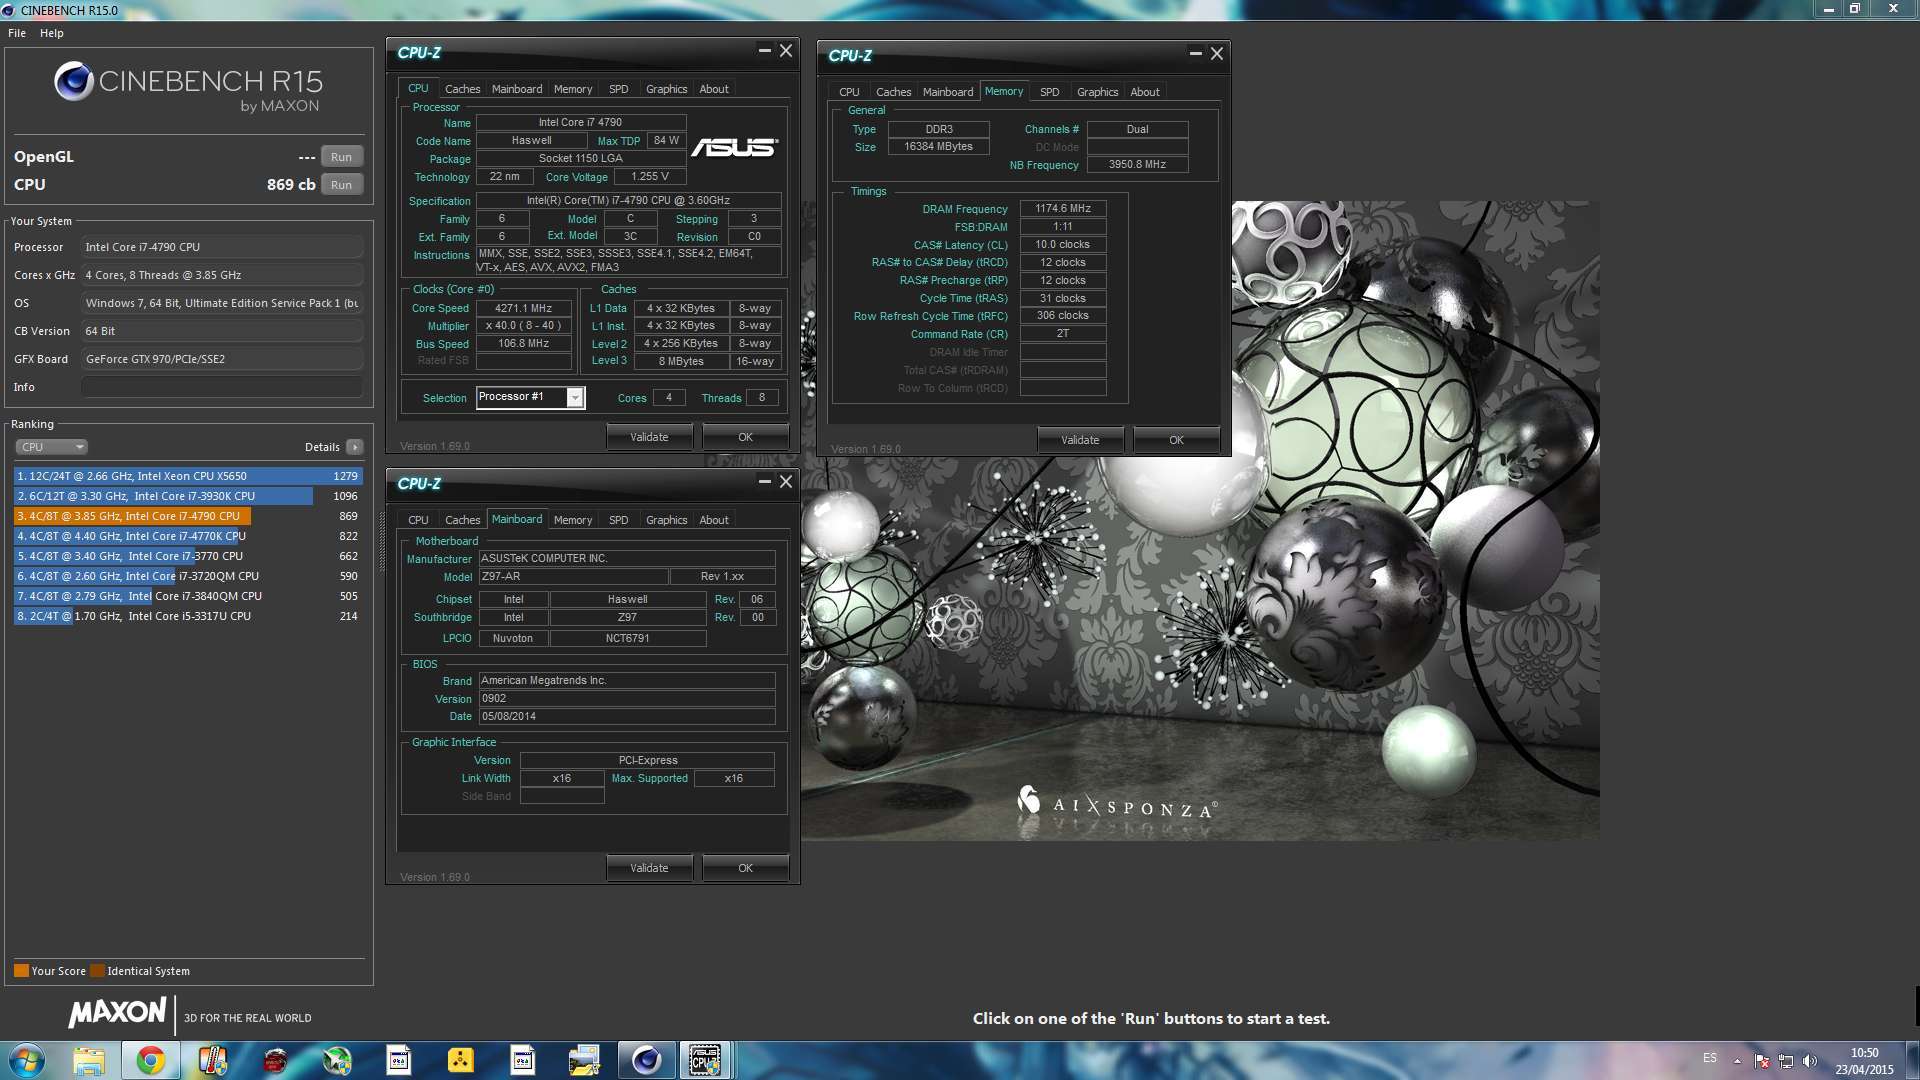The height and width of the screenshot is (1080, 1920).
Task: Open the File menu in Cinebench
Action: pos(17,33)
